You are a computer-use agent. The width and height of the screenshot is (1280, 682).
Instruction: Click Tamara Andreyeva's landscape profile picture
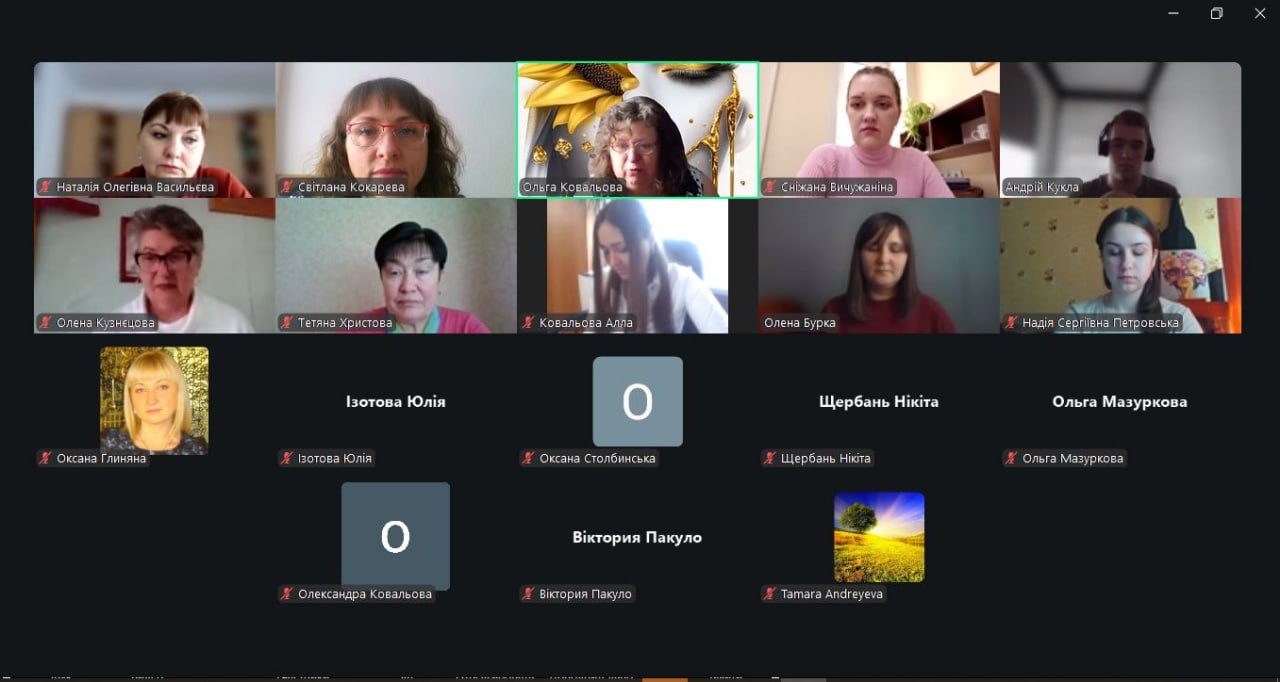pyautogui.click(x=879, y=537)
